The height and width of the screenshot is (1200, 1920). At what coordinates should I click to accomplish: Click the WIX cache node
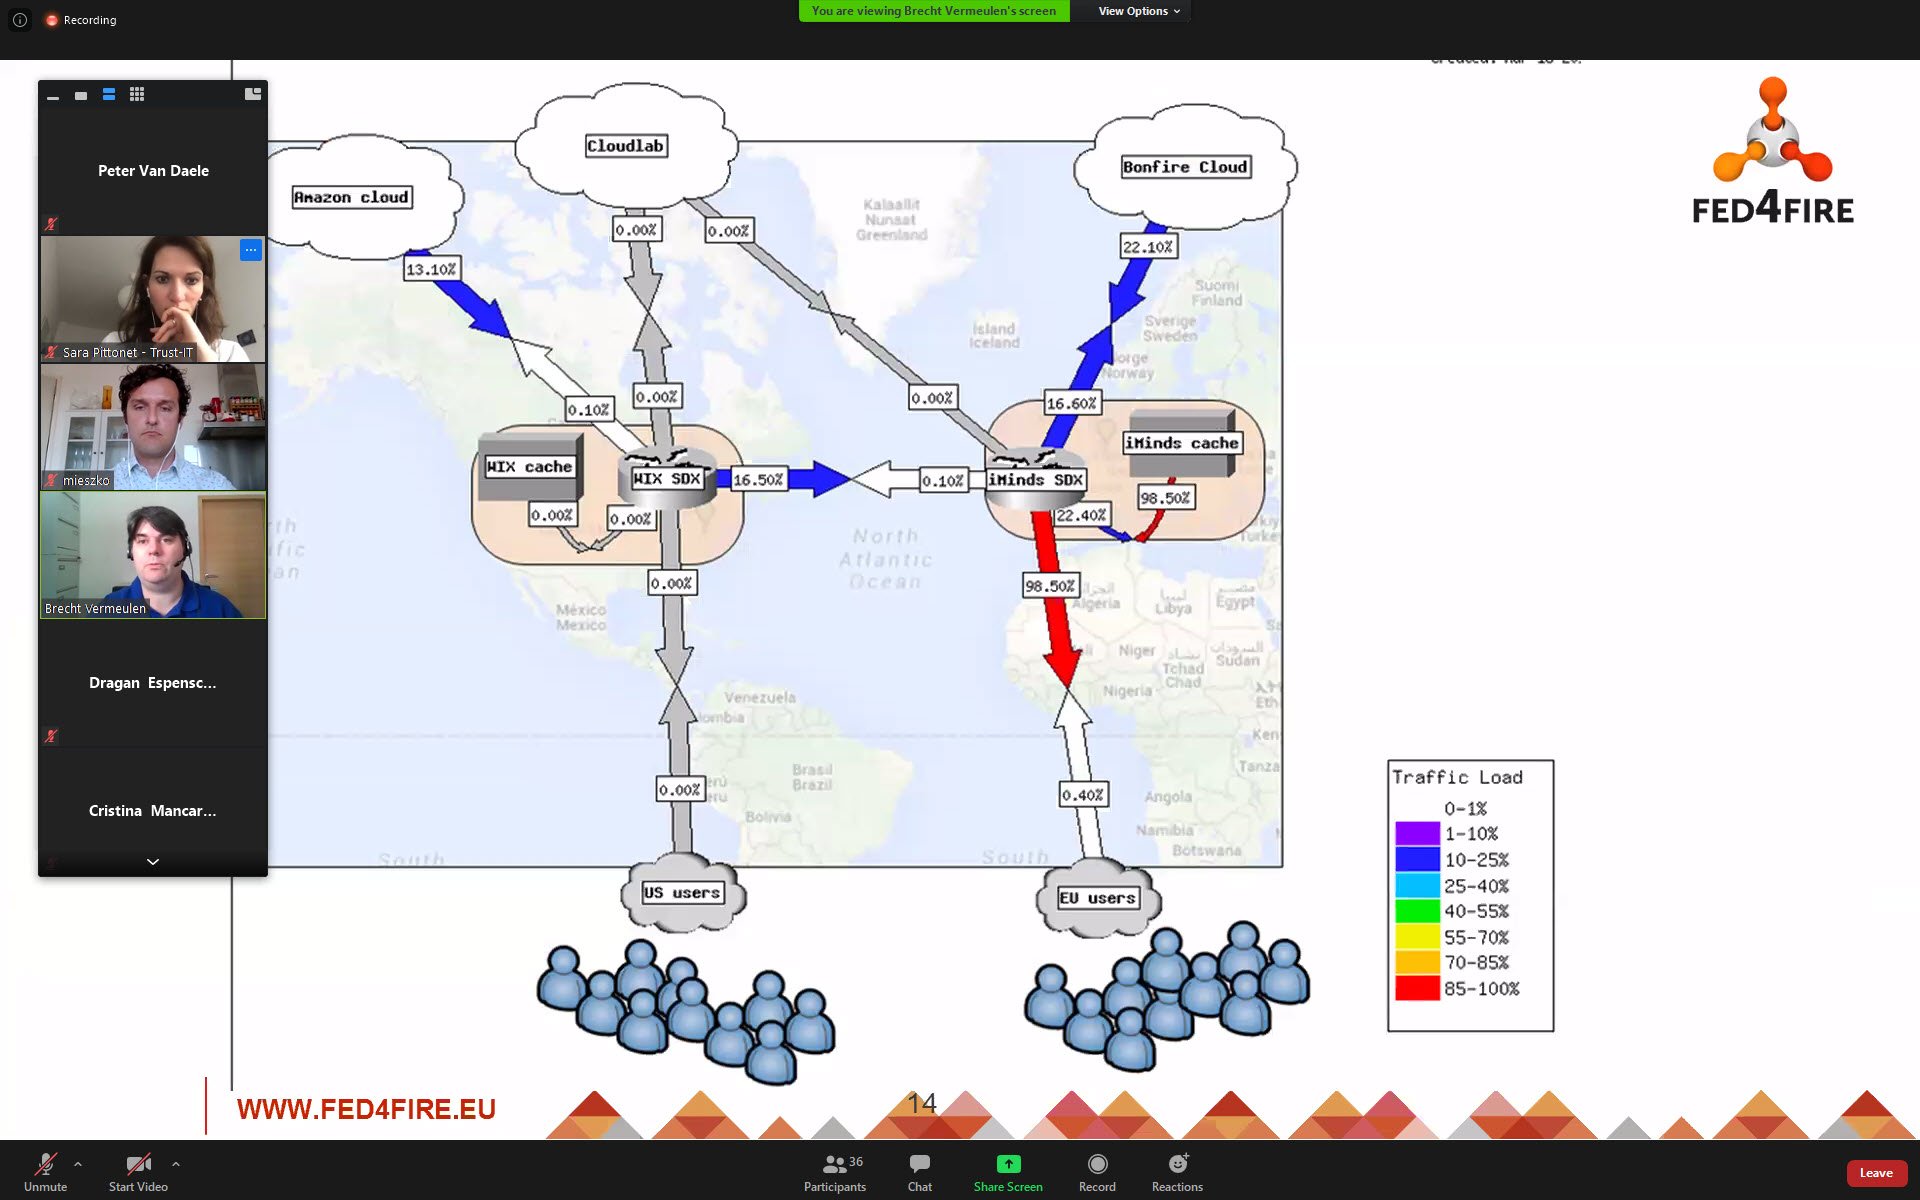[x=529, y=466]
